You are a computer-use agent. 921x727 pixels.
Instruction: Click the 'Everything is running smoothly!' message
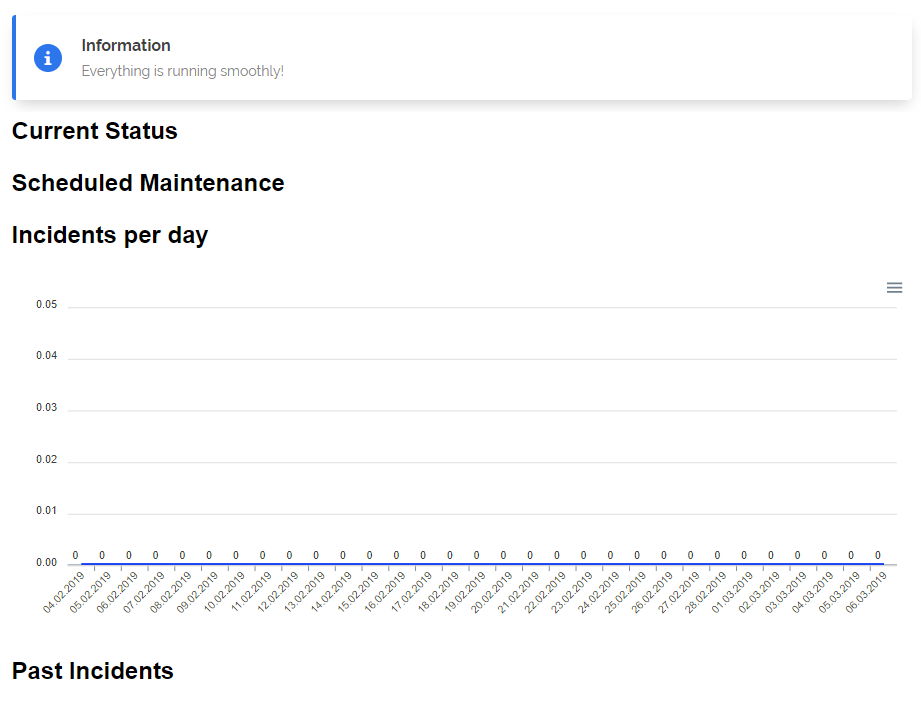click(182, 72)
